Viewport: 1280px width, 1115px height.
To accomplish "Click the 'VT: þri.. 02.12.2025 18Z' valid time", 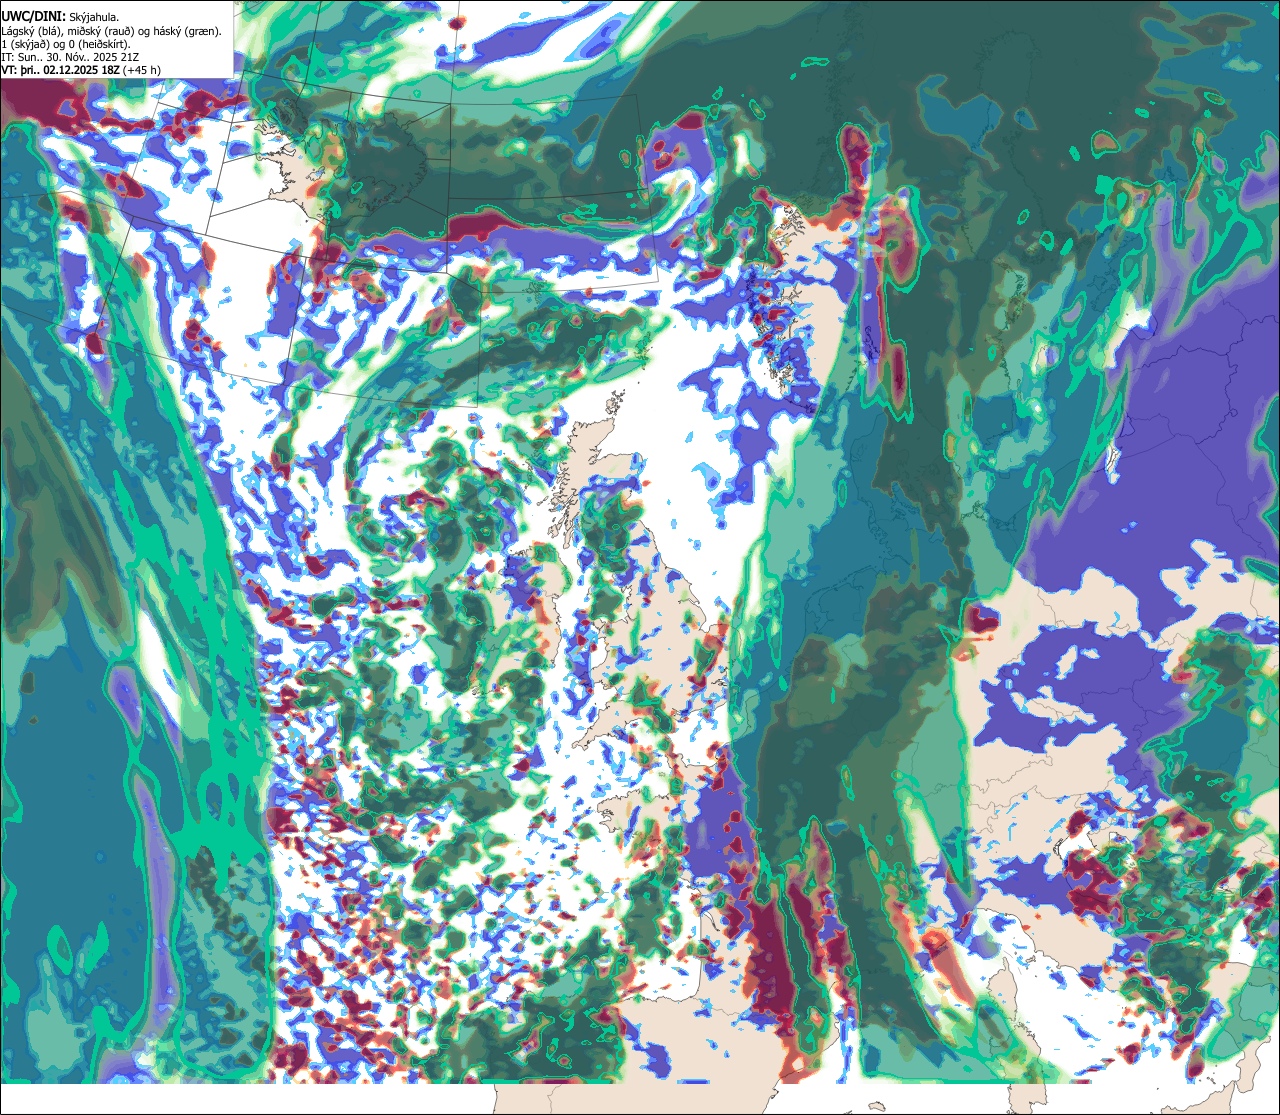I will (61, 70).
